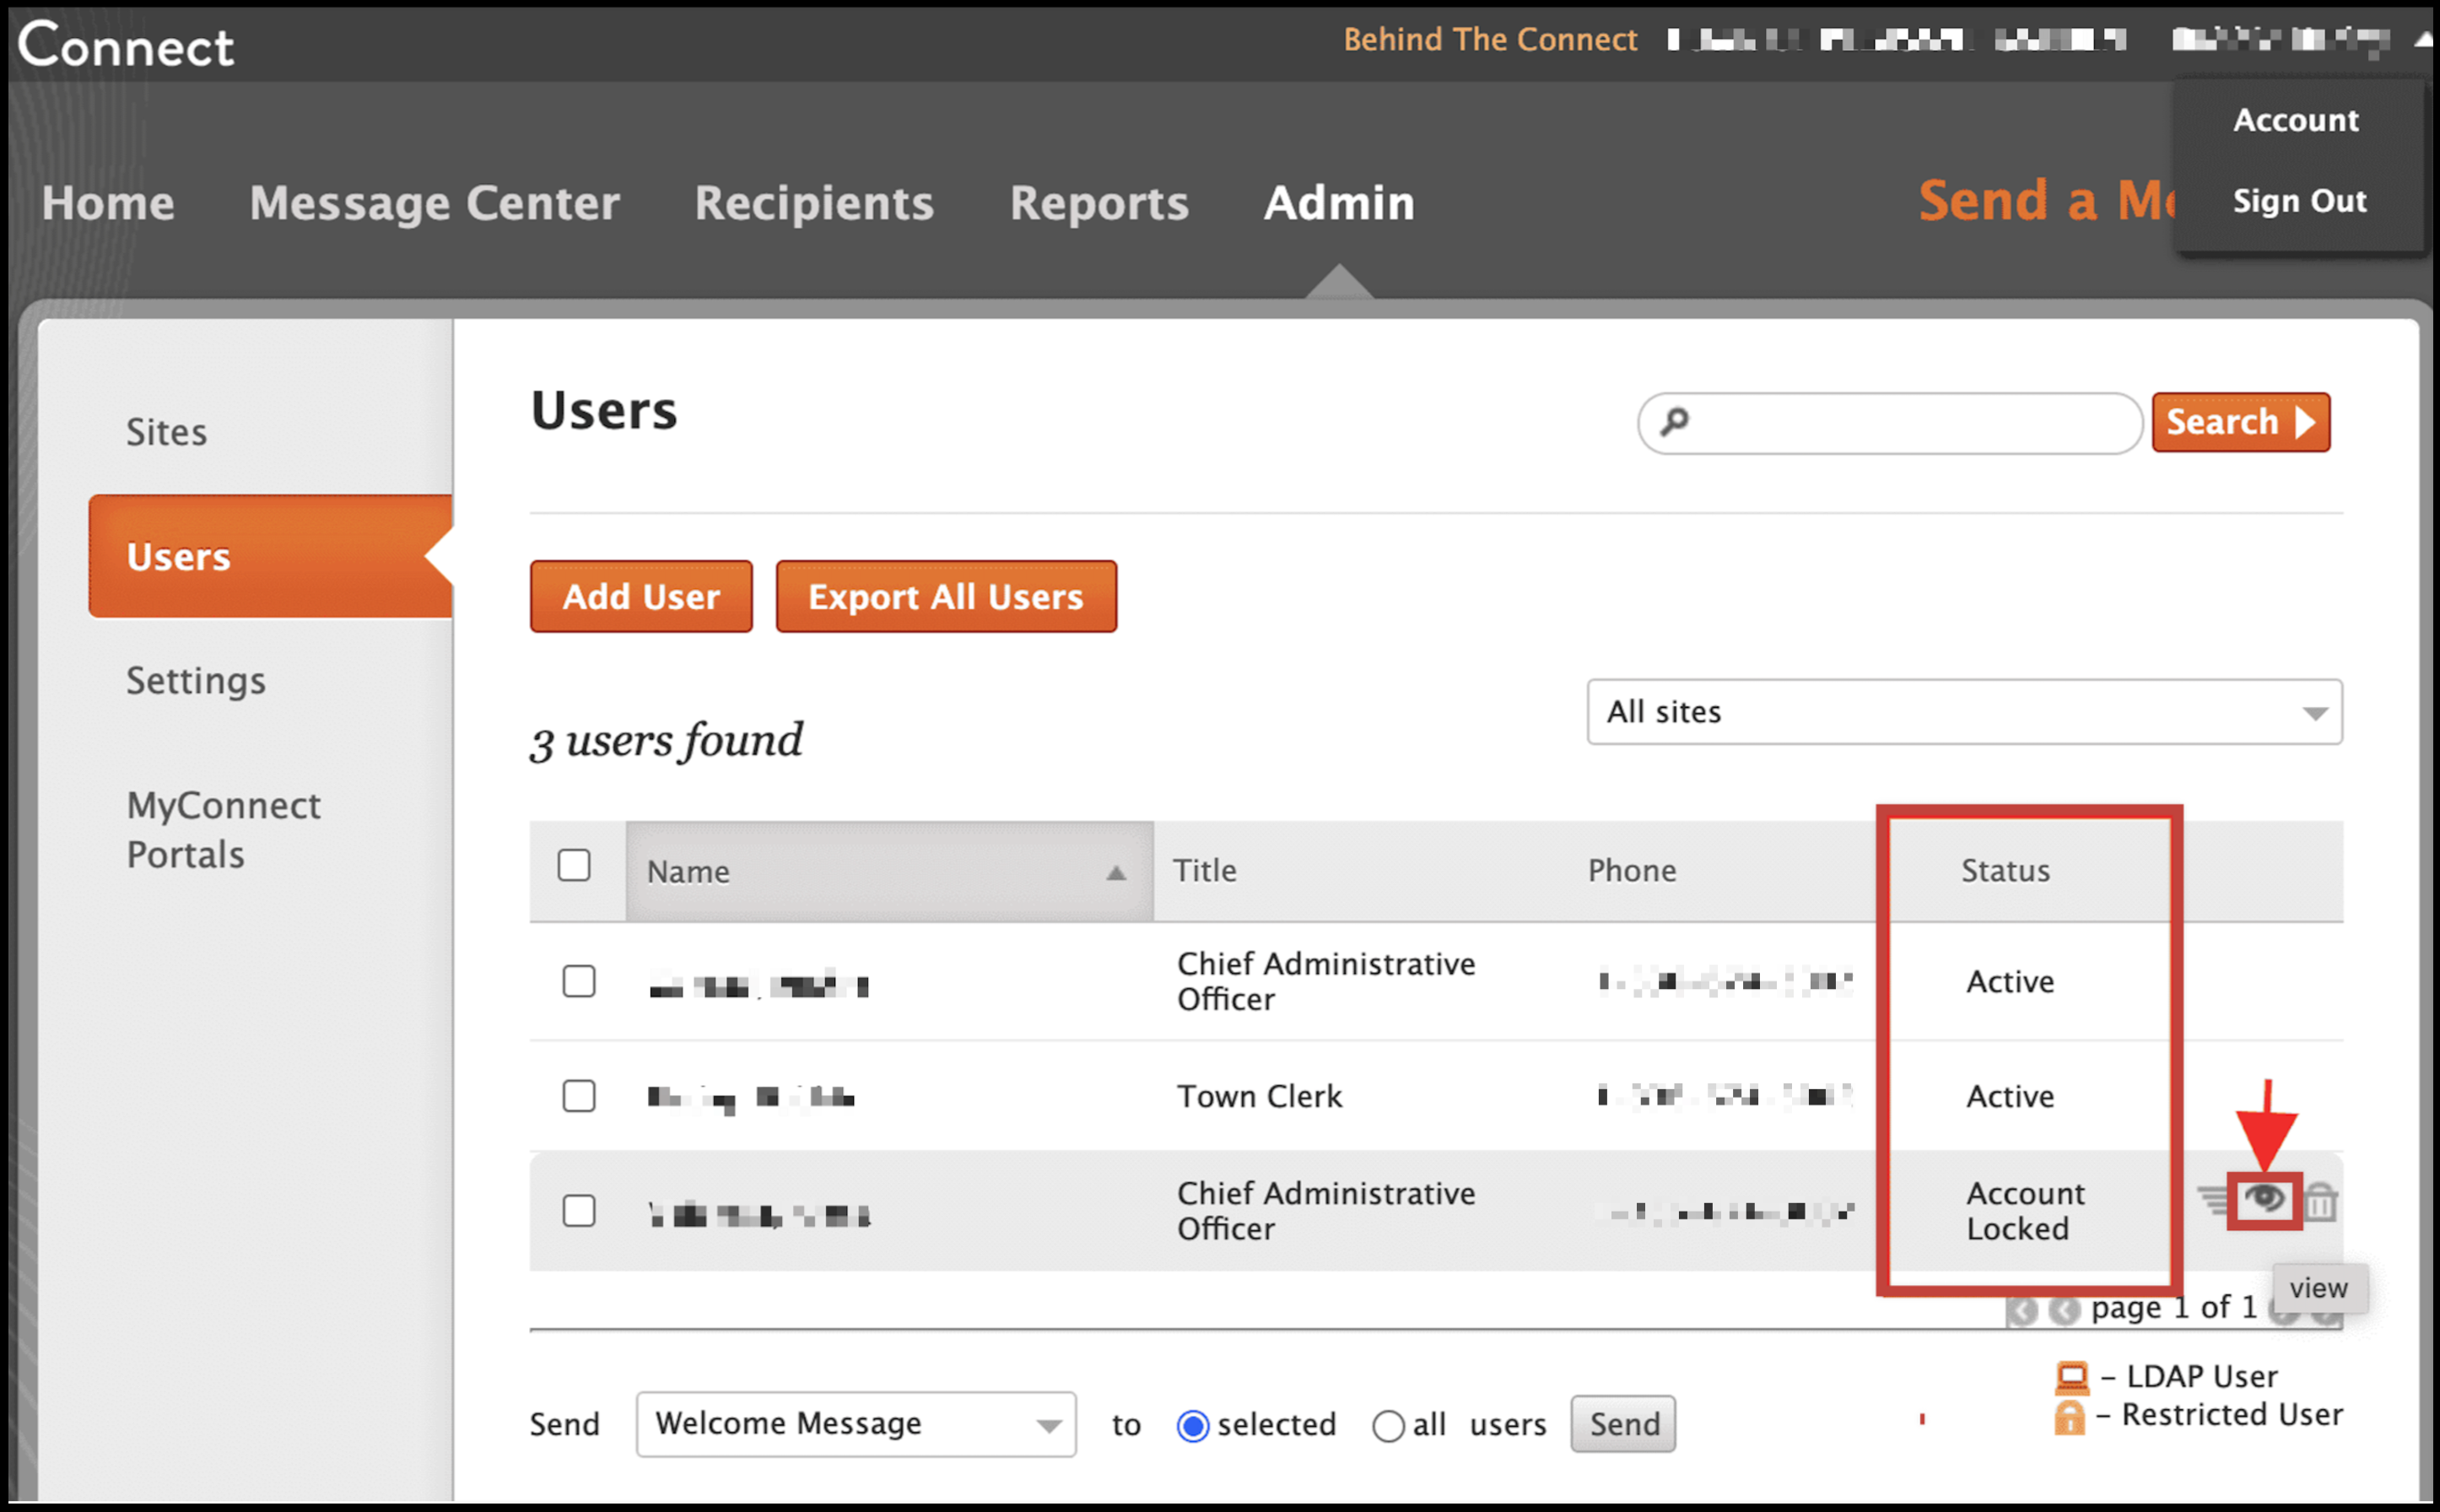Choose the 'all users' radio button
Image resolution: width=2440 pixels, height=1512 pixels.
click(1390, 1424)
